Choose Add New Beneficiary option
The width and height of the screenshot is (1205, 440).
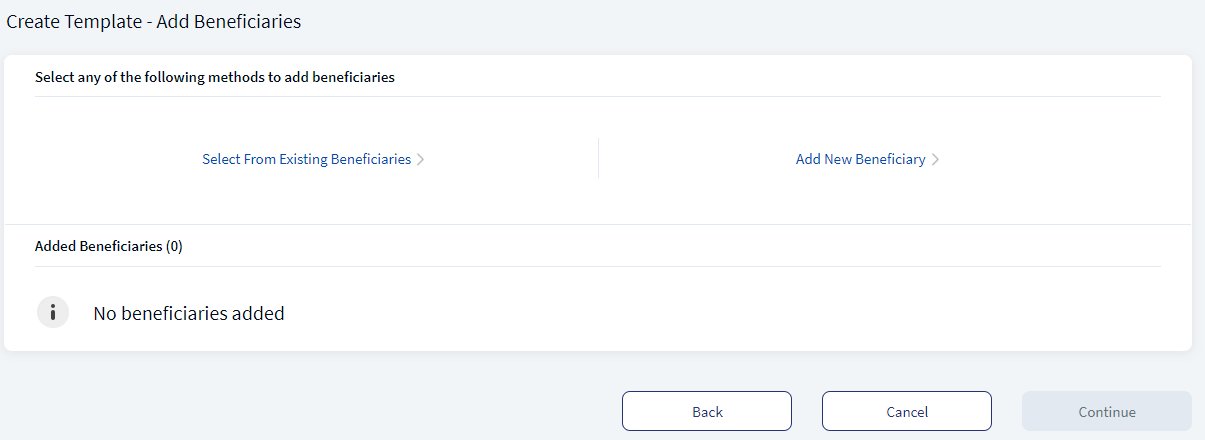click(861, 159)
